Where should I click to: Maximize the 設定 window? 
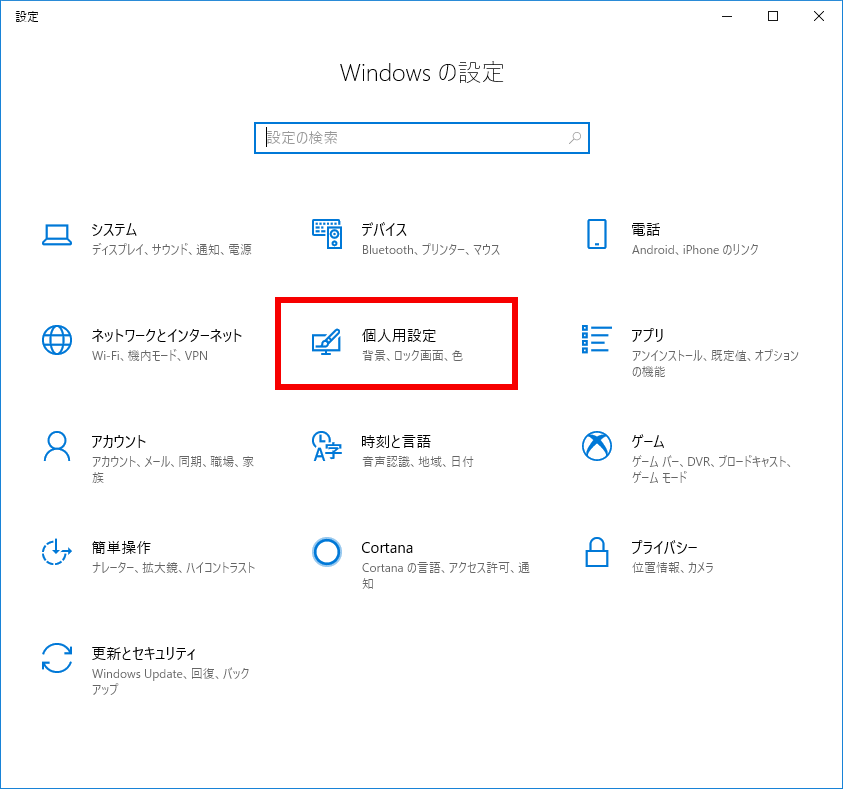(x=773, y=16)
